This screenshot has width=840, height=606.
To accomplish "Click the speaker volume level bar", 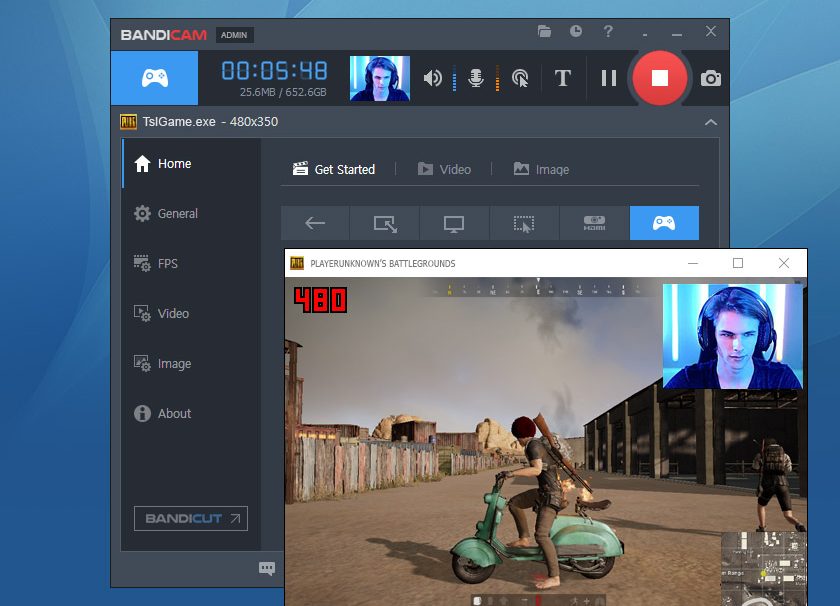I will (x=454, y=78).
